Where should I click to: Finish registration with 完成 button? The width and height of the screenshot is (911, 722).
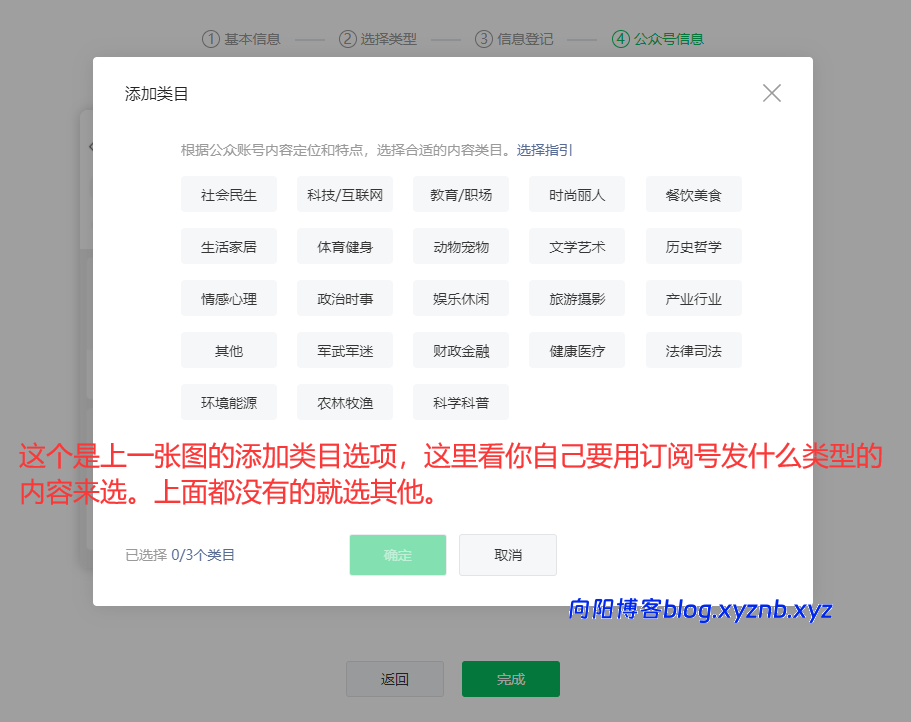pyautogui.click(x=510, y=679)
